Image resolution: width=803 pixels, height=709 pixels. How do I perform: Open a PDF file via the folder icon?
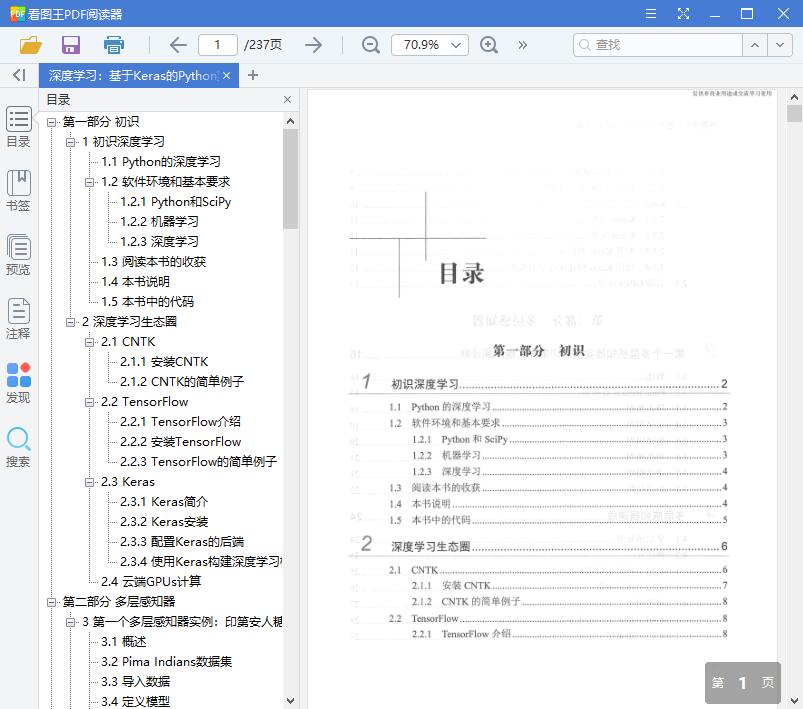pyautogui.click(x=29, y=45)
